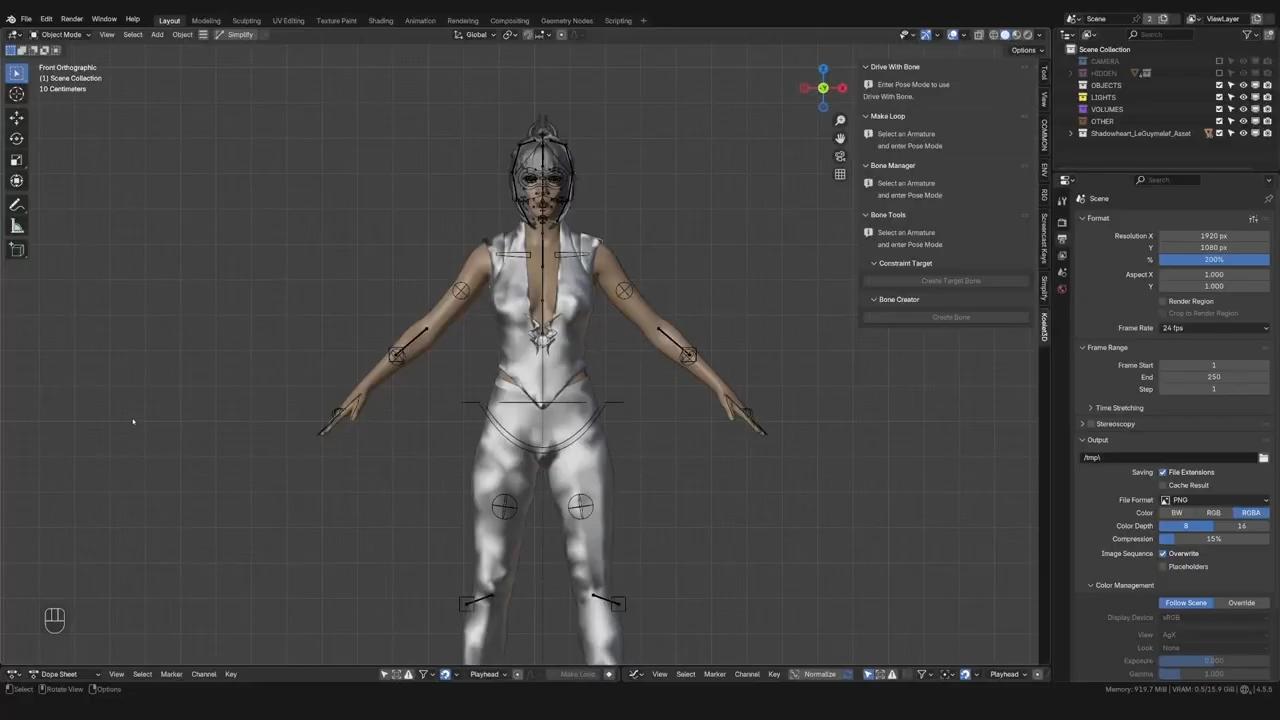Click the pin icon in the Scene properties header

coord(1268,199)
